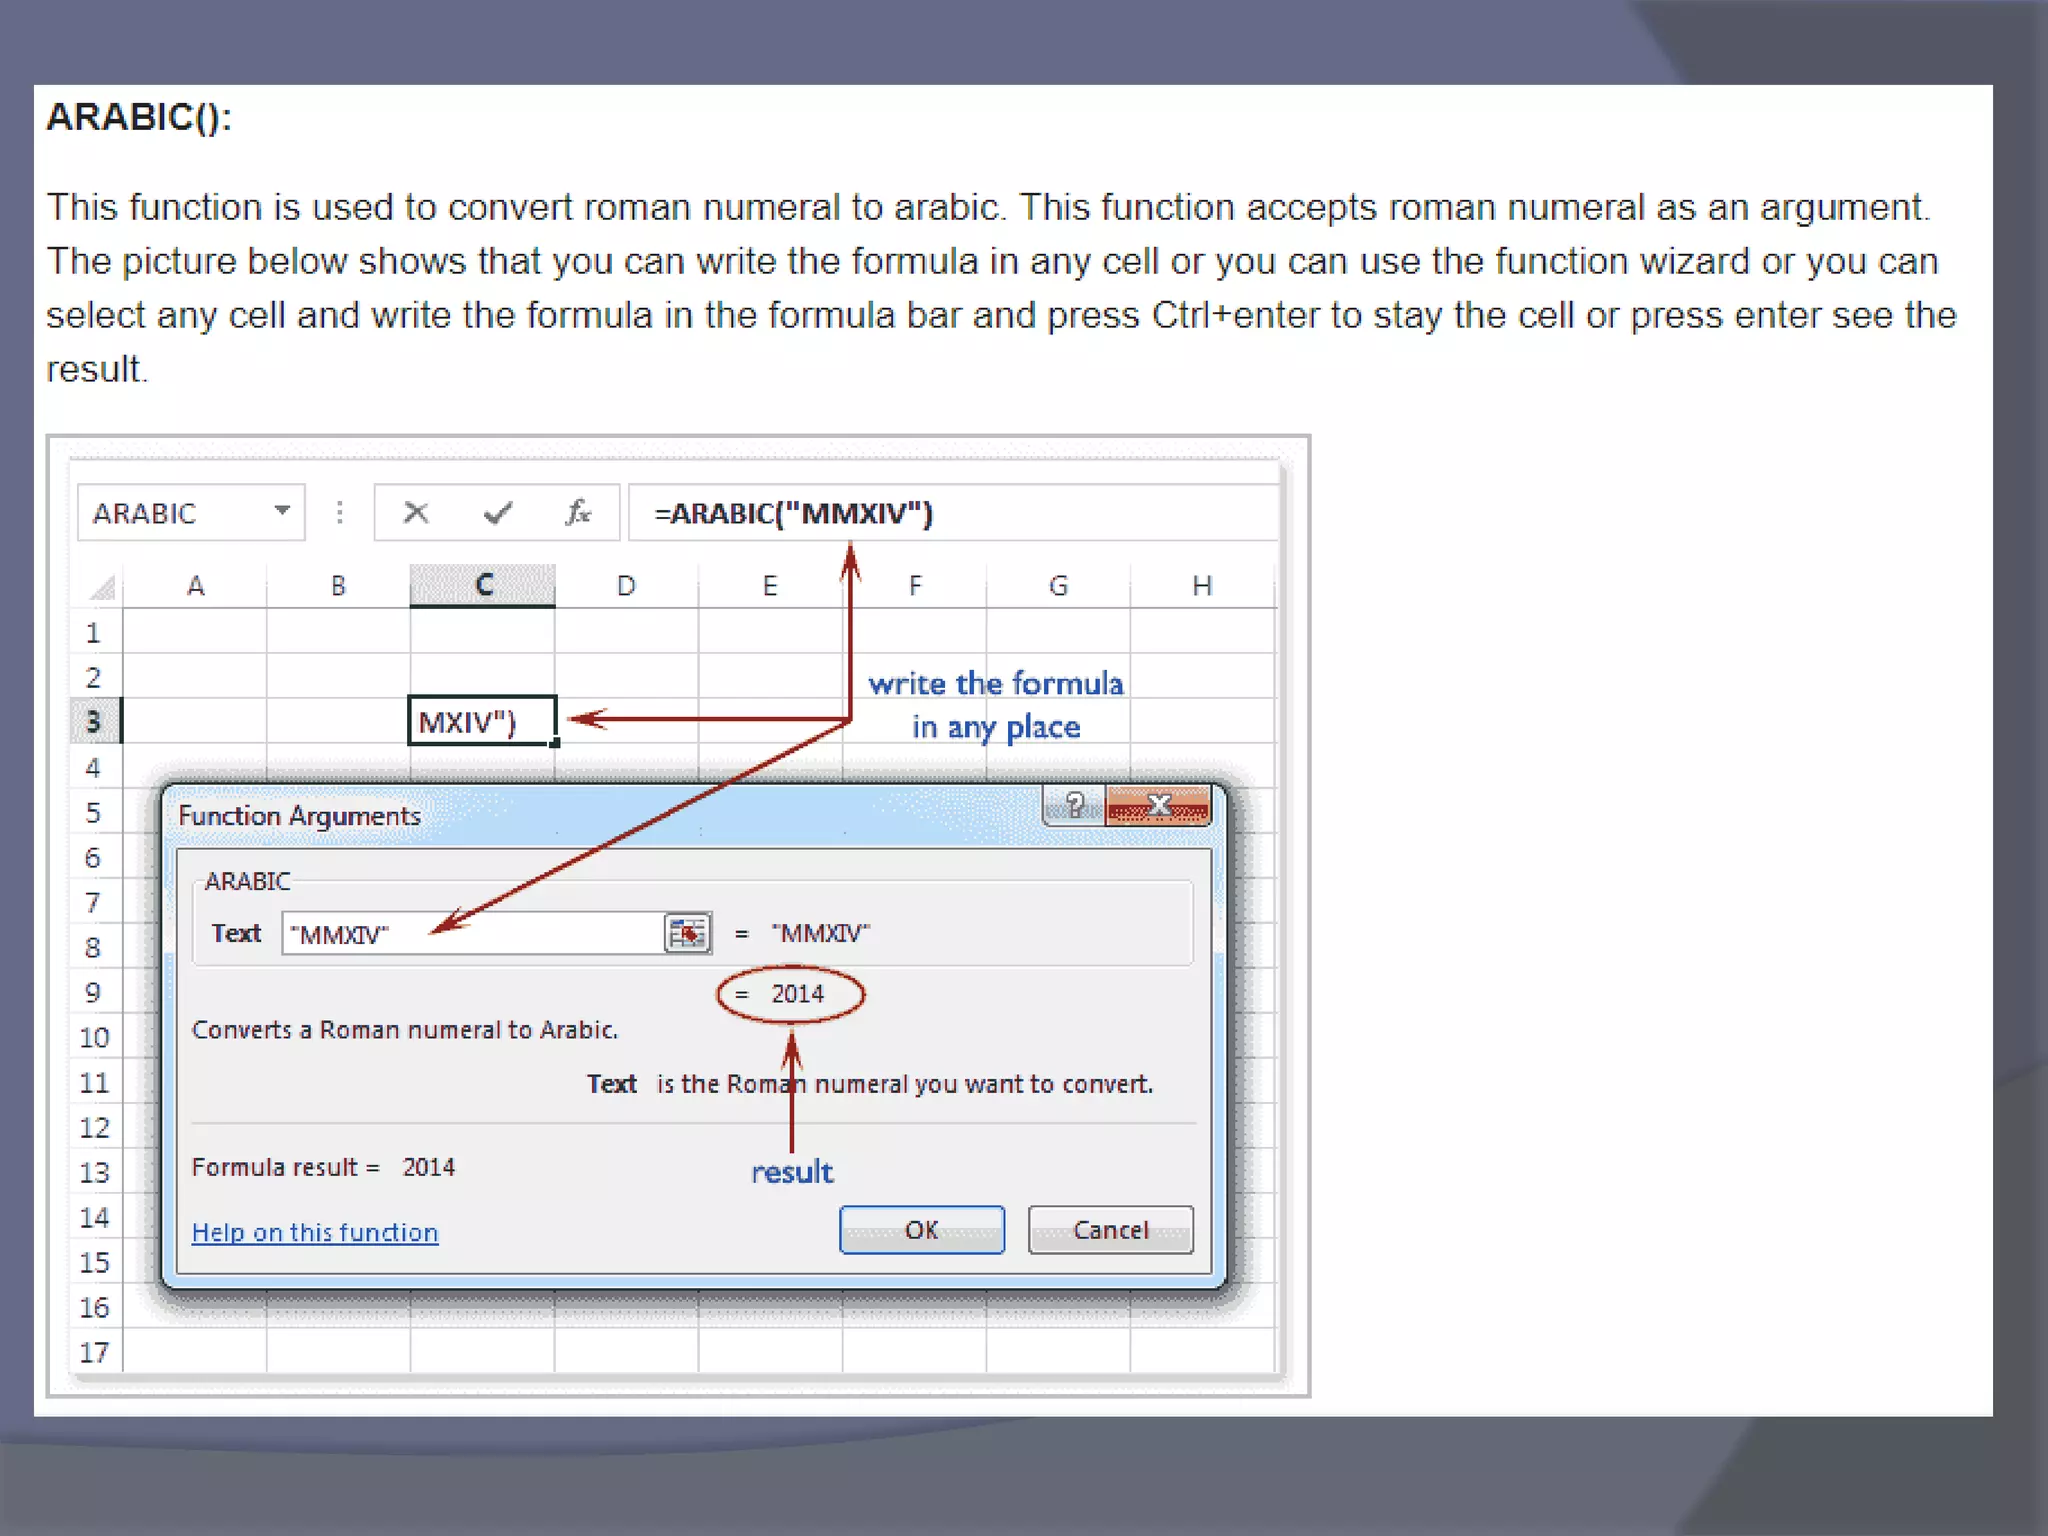This screenshot has height=1536, width=2048.
Task: Click the collapse dialog range selector icon
Action: (687, 933)
